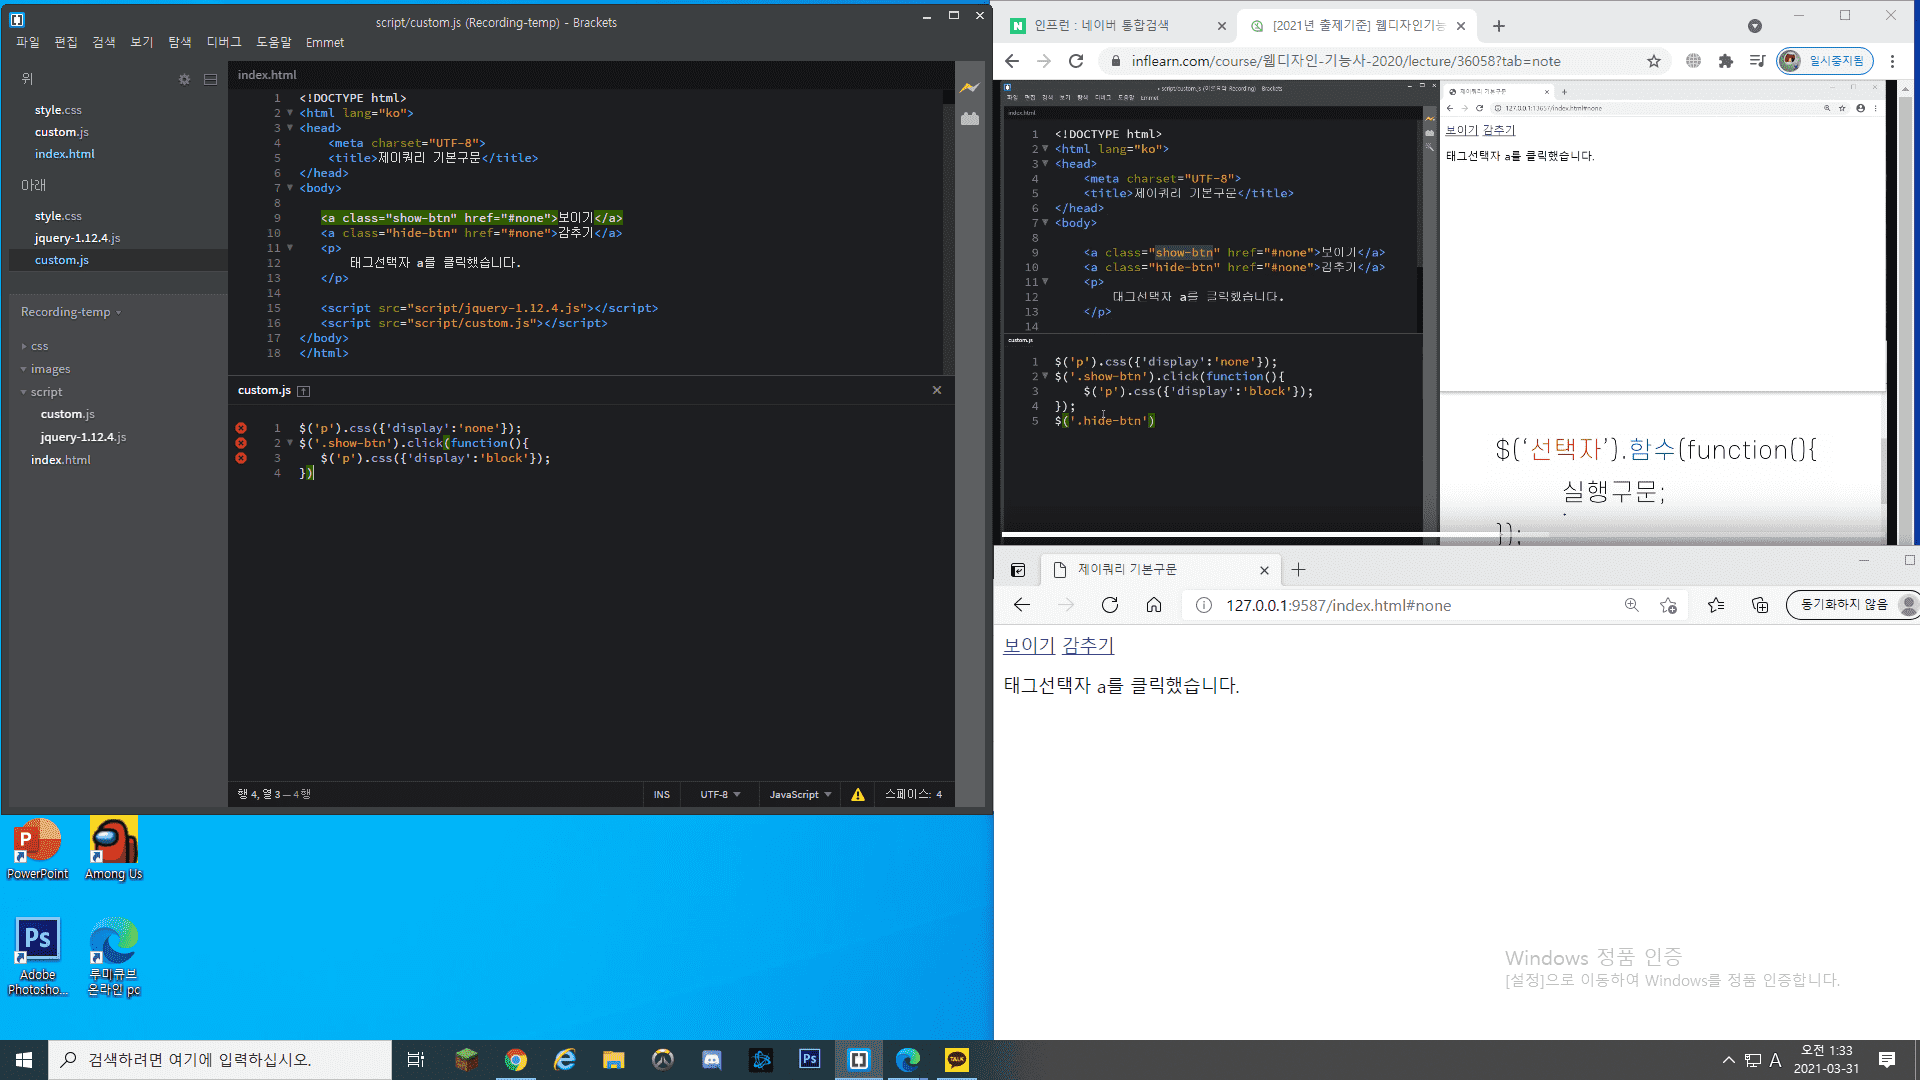Toggle INS insert mode in status bar
The height and width of the screenshot is (1080, 1920).
(662, 794)
